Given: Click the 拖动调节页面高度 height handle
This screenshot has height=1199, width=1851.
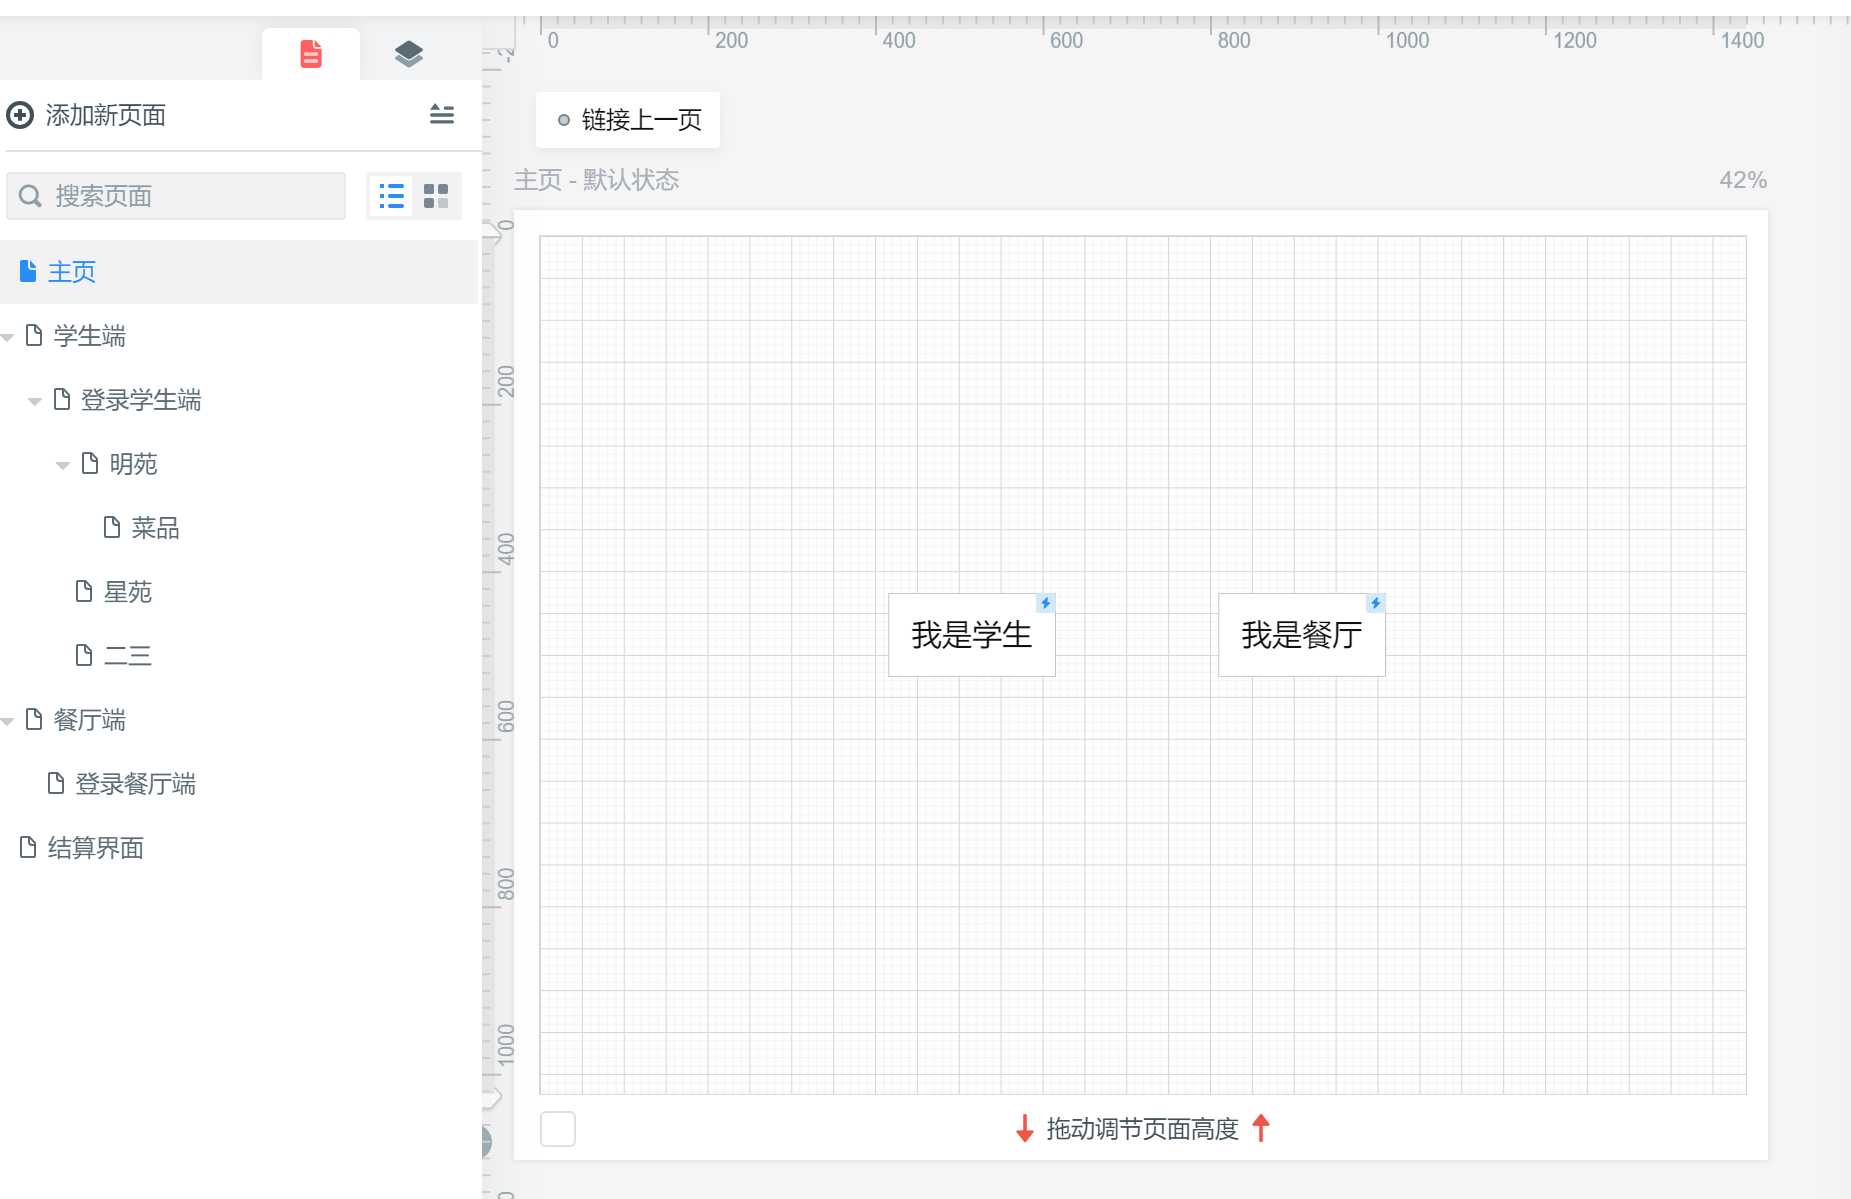Looking at the screenshot, I should pos(1142,1129).
